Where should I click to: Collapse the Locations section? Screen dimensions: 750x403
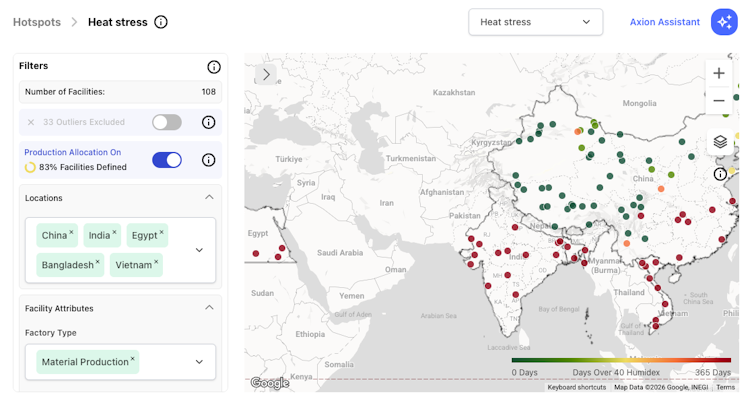[x=209, y=197]
